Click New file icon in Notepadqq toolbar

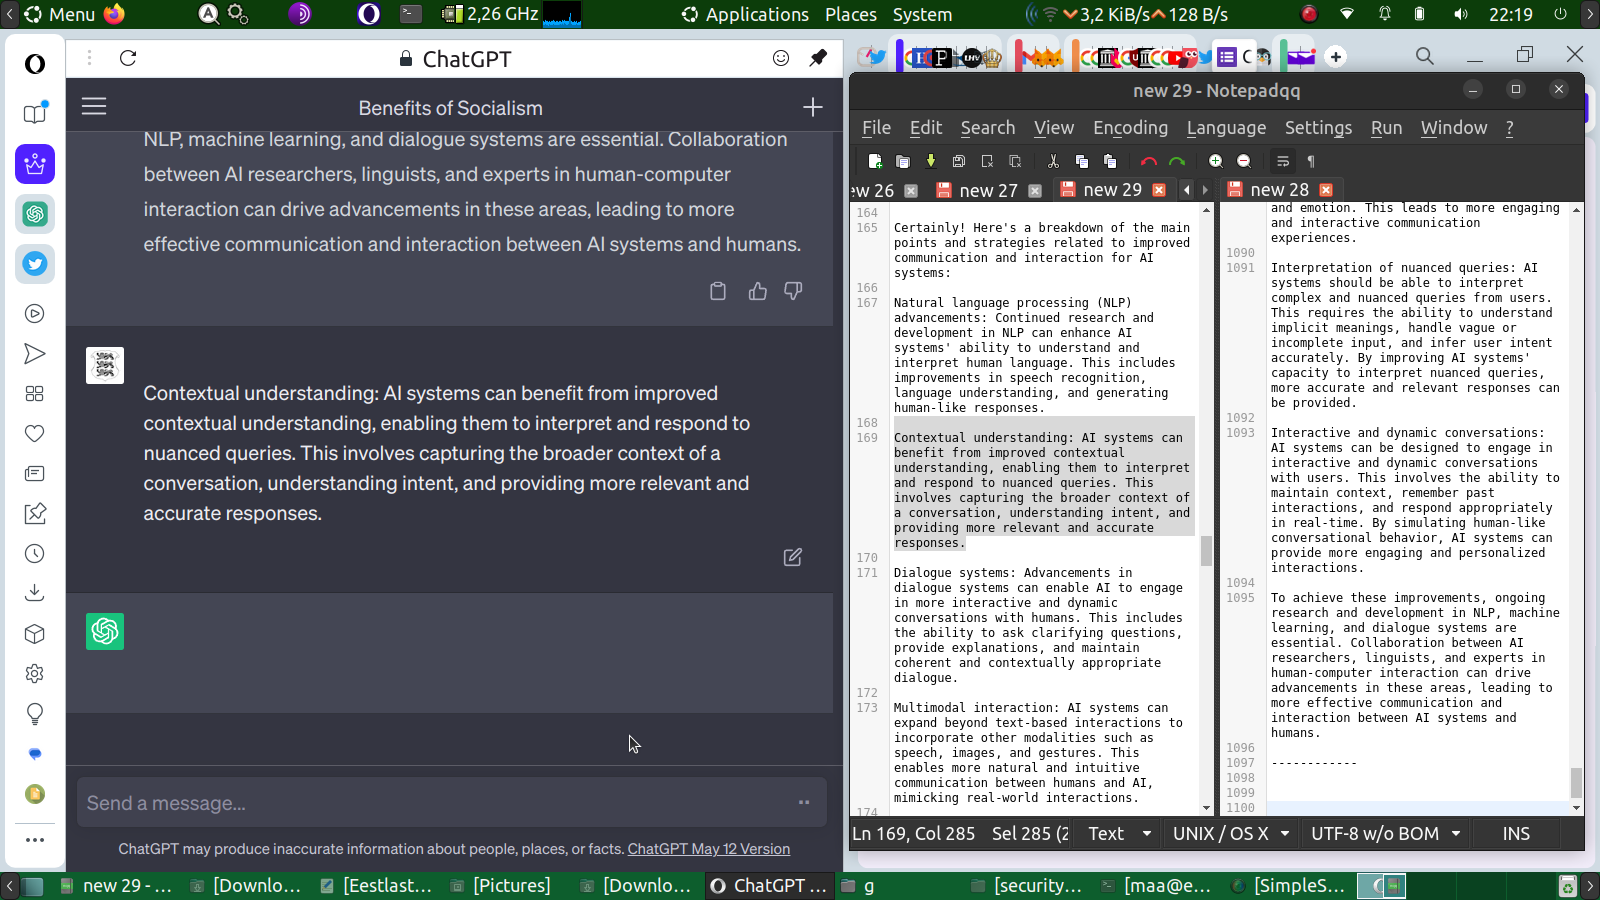tap(875, 161)
